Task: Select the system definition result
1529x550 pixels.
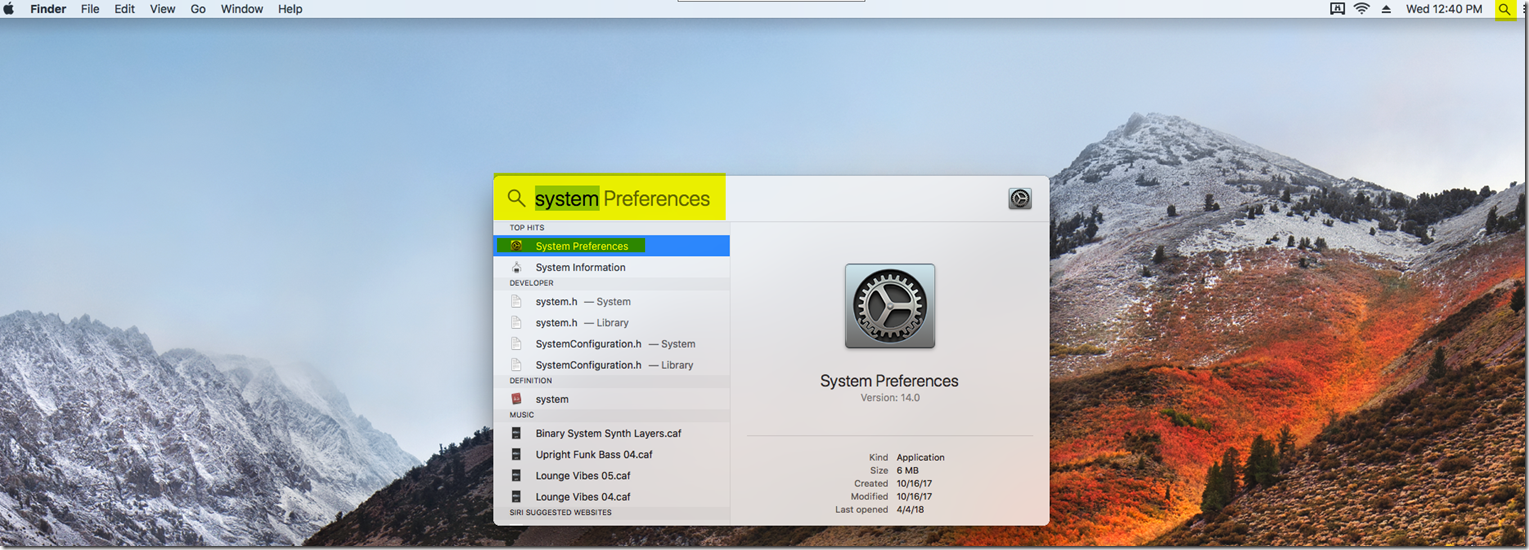Action: coord(611,399)
